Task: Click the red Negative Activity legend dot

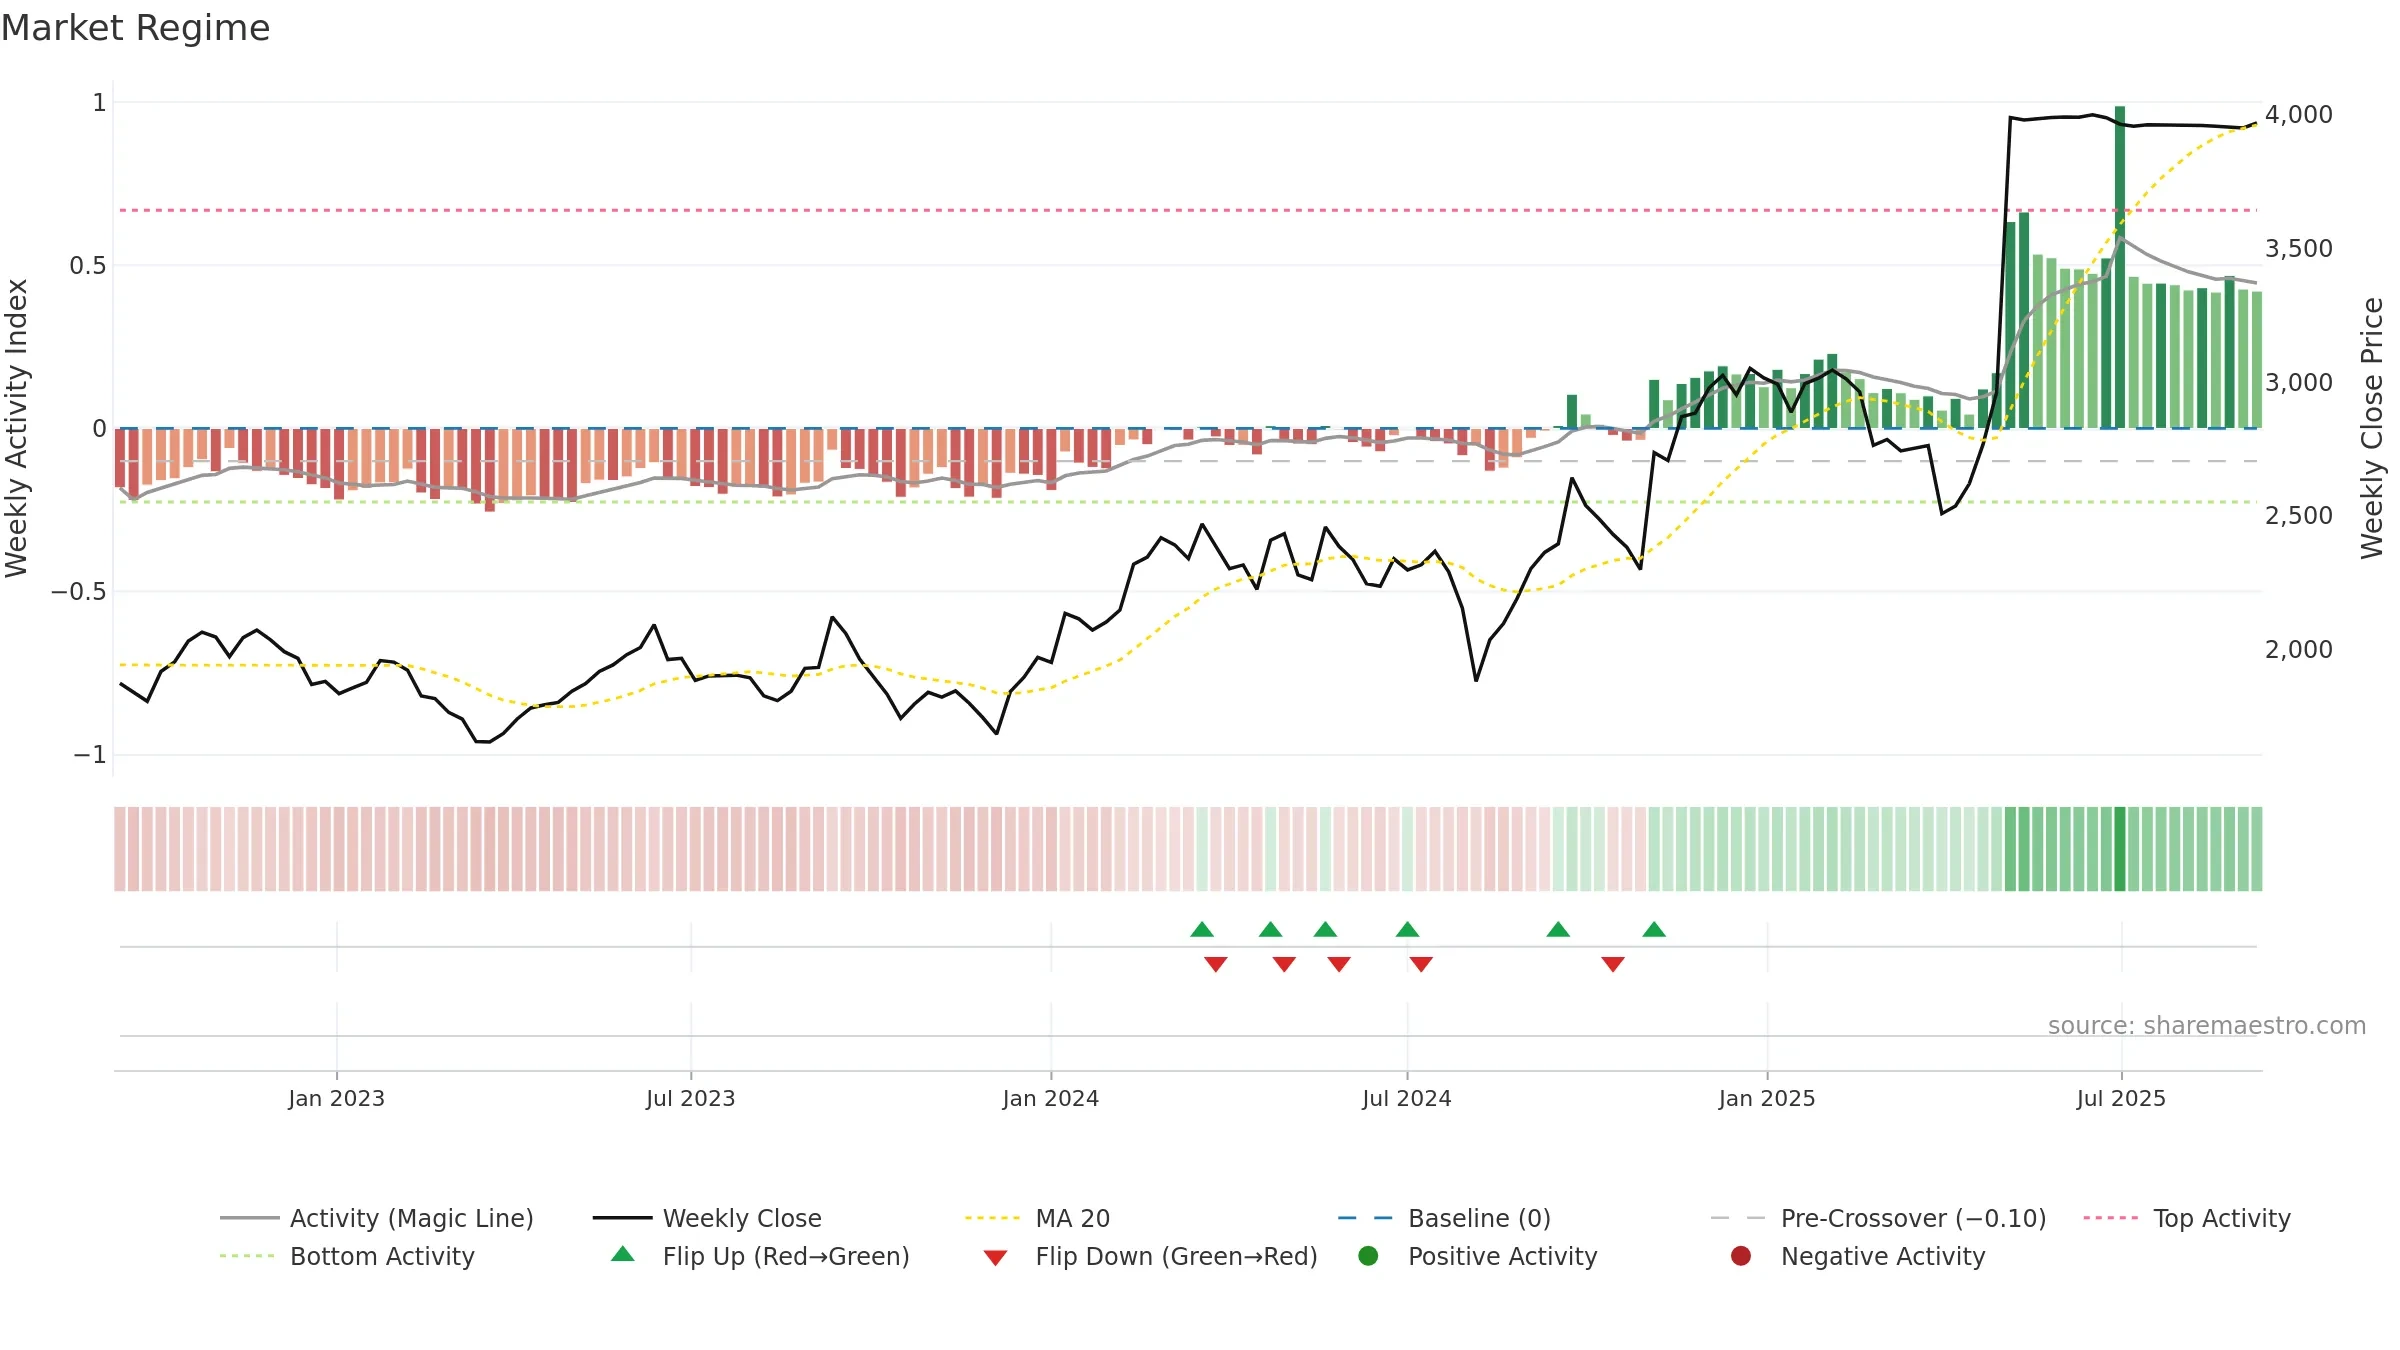Action: tap(1741, 1255)
